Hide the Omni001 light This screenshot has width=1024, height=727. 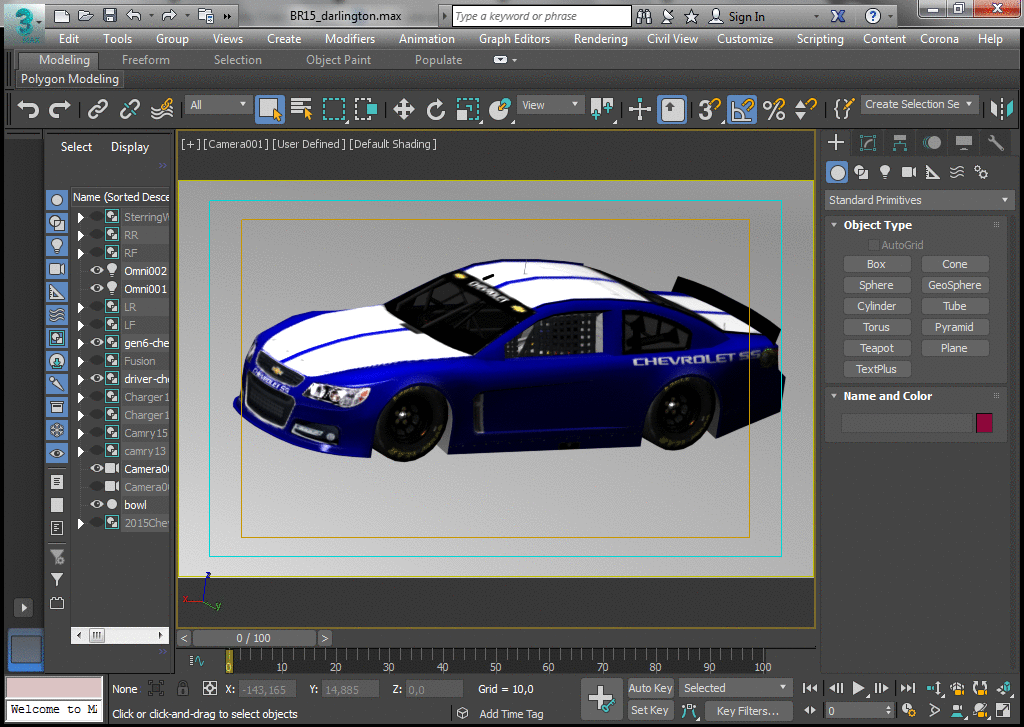97,288
